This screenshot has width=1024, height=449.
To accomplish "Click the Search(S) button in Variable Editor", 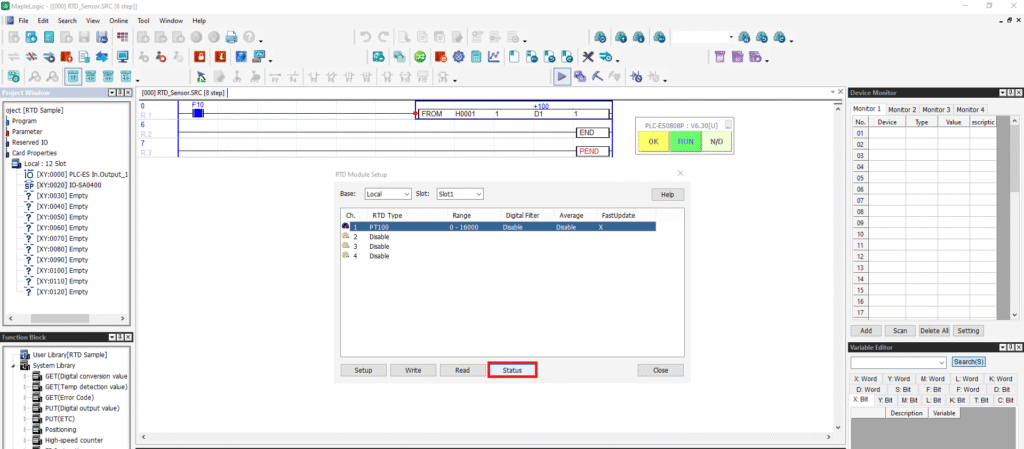I will pos(968,362).
